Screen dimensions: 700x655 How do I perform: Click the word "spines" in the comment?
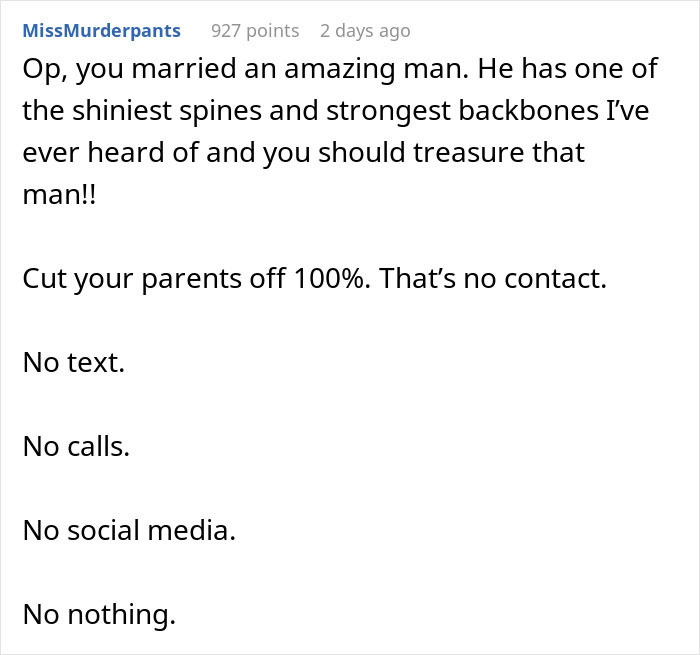(x=221, y=111)
